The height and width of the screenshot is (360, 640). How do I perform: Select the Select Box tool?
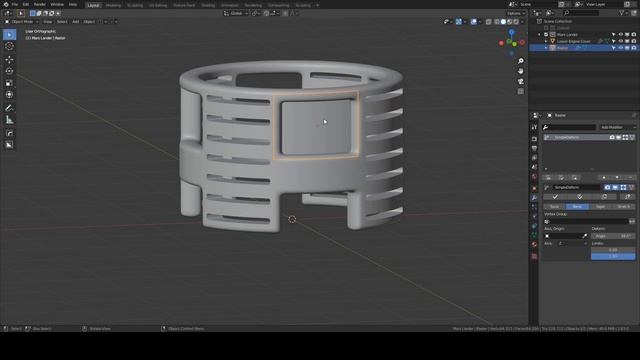[9, 35]
